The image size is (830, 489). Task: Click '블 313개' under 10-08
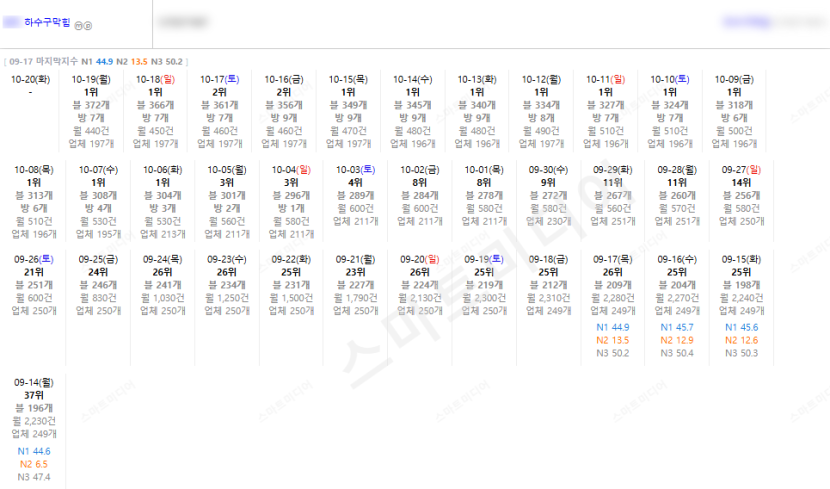coord(34,195)
